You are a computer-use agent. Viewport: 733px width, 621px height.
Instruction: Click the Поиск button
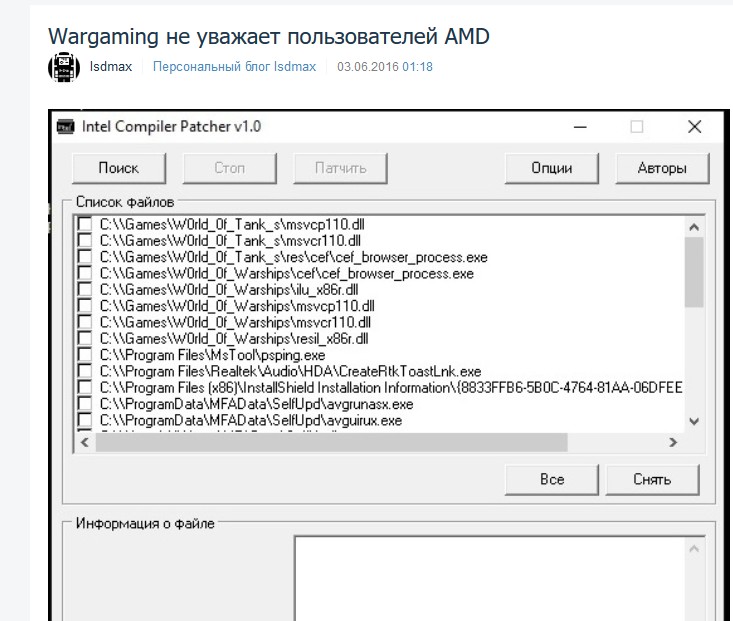119,168
